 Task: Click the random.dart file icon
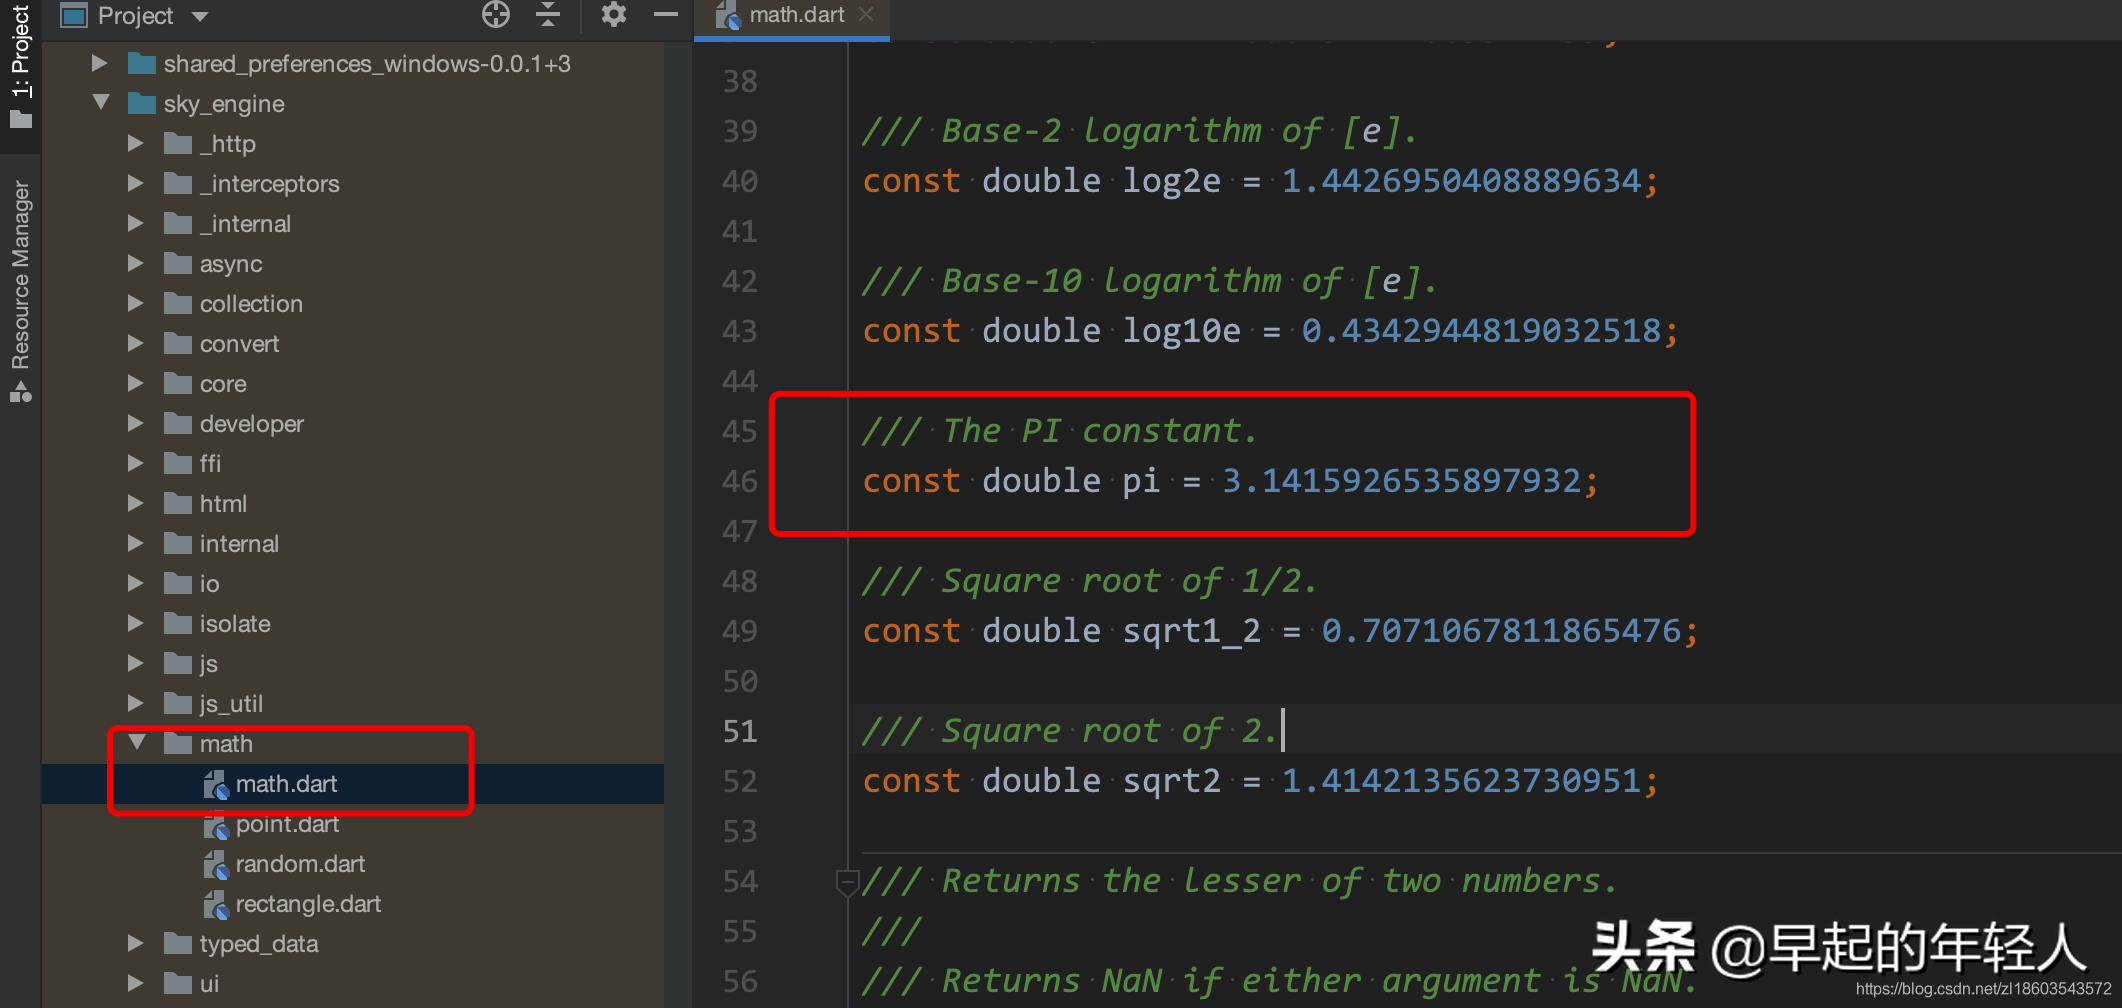216,865
